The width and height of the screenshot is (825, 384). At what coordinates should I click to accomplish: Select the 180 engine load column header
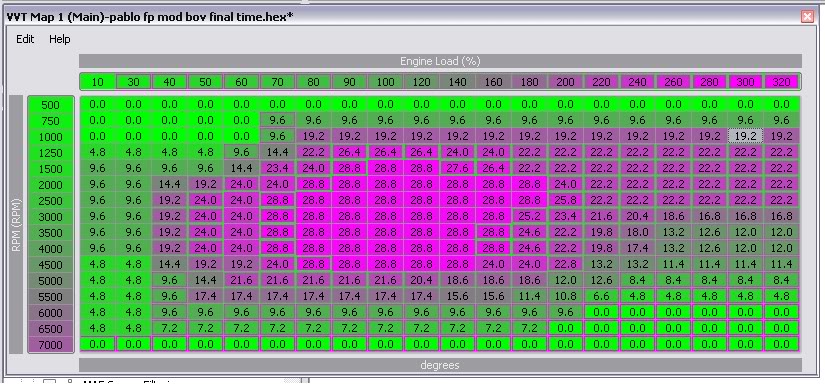tap(529, 82)
